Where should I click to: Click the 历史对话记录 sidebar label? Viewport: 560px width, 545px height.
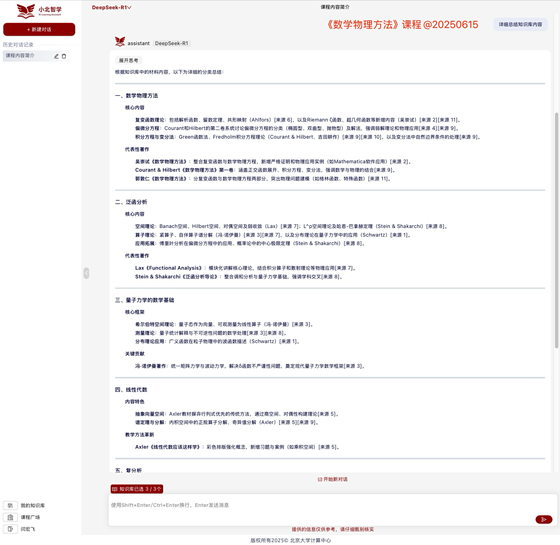18,45
